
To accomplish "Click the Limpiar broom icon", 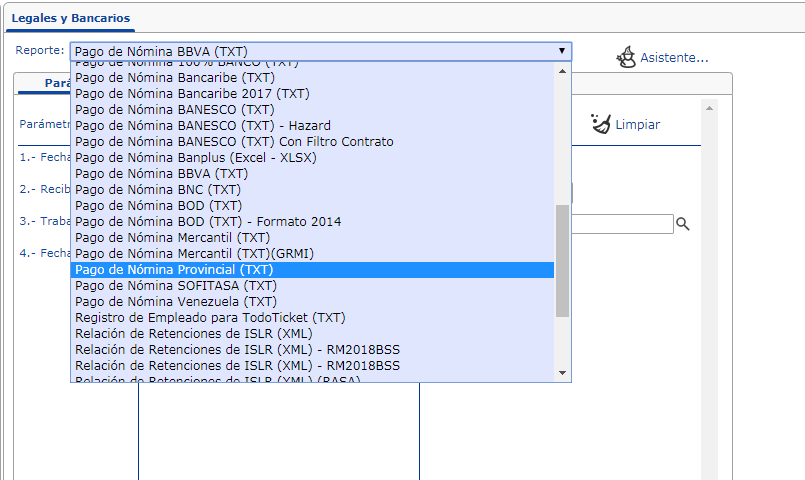I will coord(601,124).
